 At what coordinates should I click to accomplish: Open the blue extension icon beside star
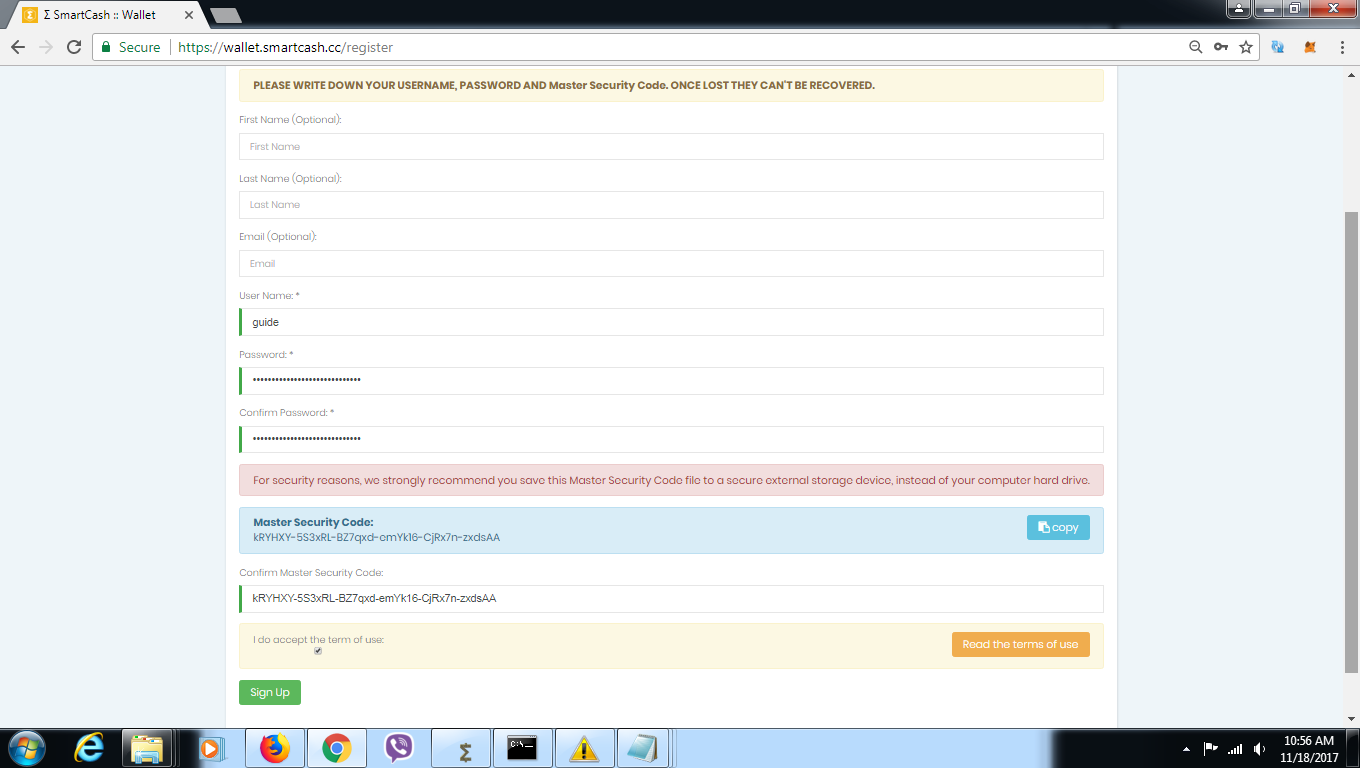pyautogui.click(x=1278, y=47)
